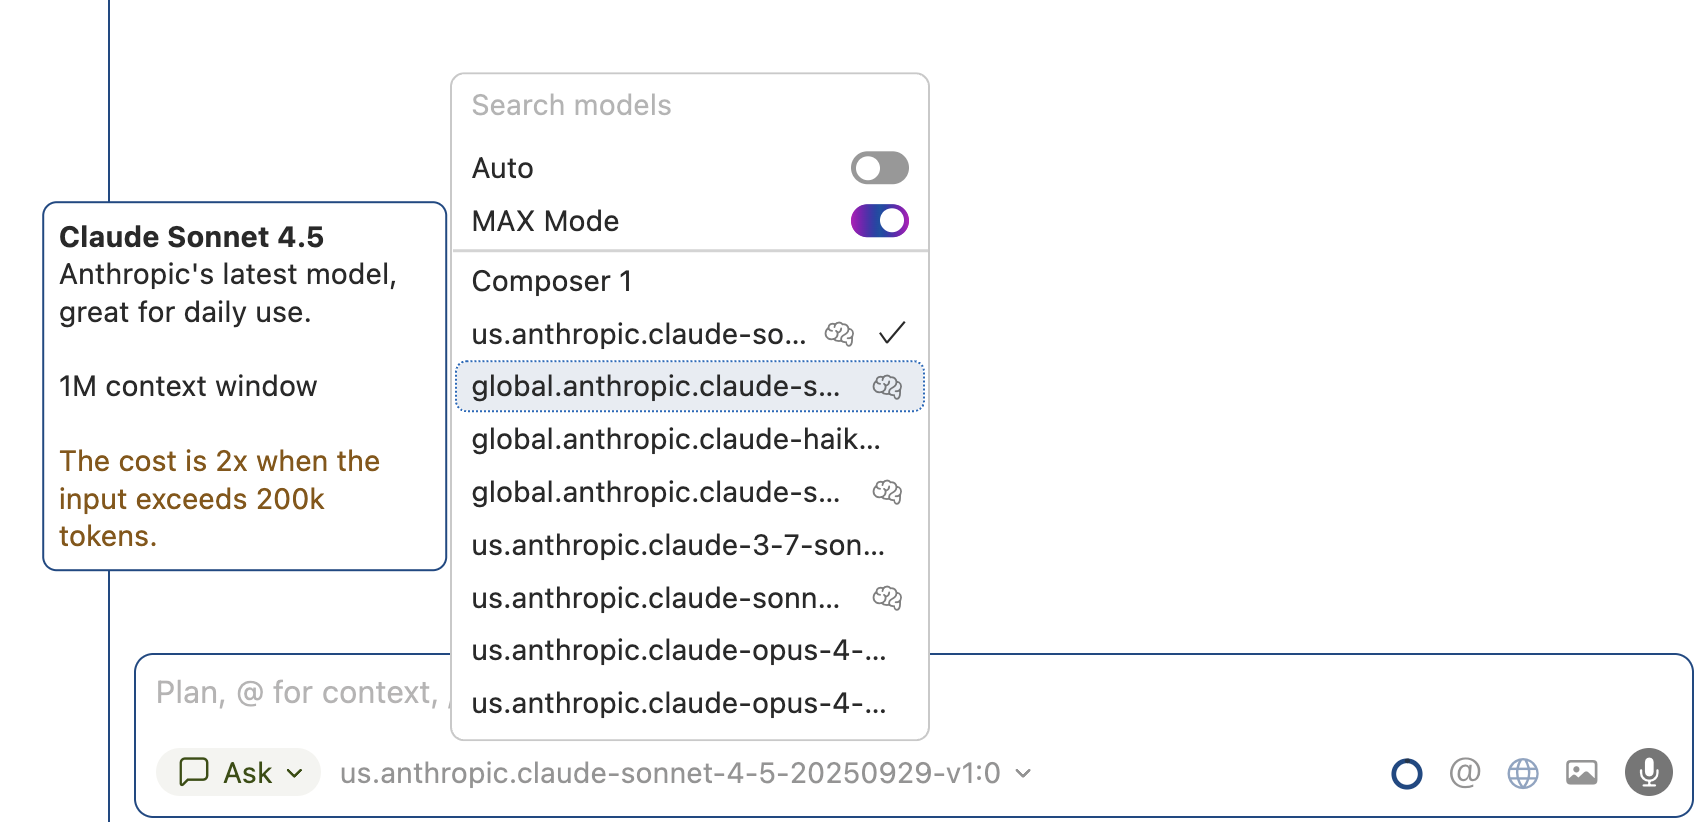The height and width of the screenshot is (822, 1704).
Task: Click the Search models field
Action: tap(690, 105)
